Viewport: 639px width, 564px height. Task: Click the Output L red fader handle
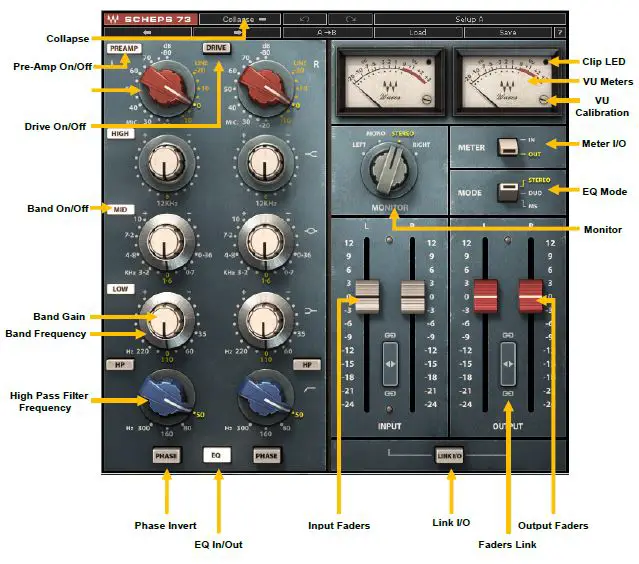coord(485,296)
